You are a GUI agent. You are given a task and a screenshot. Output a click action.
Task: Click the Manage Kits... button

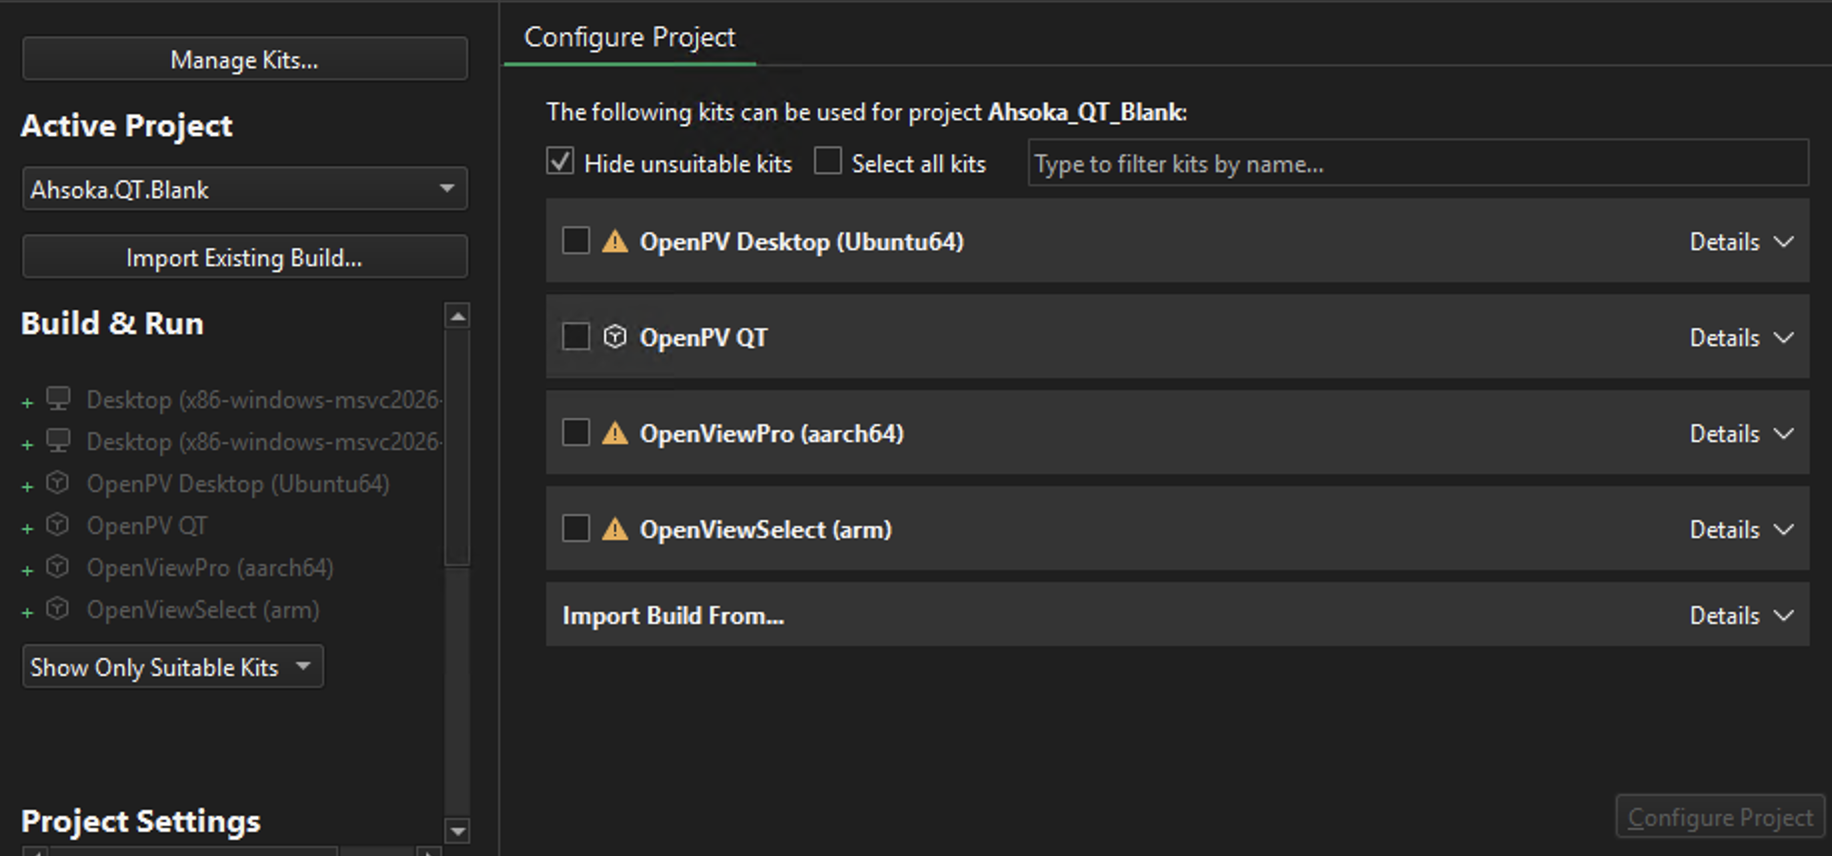[245, 59]
